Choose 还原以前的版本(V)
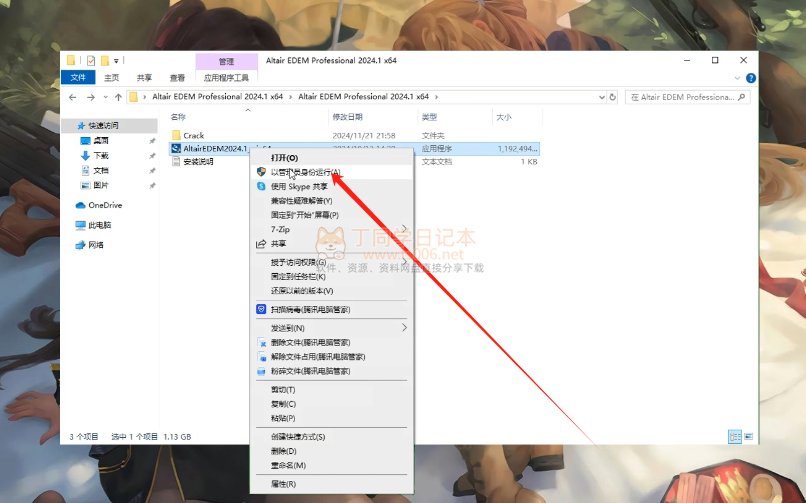Image resolution: width=806 pixels, height=503 pixels. [332, 291]
